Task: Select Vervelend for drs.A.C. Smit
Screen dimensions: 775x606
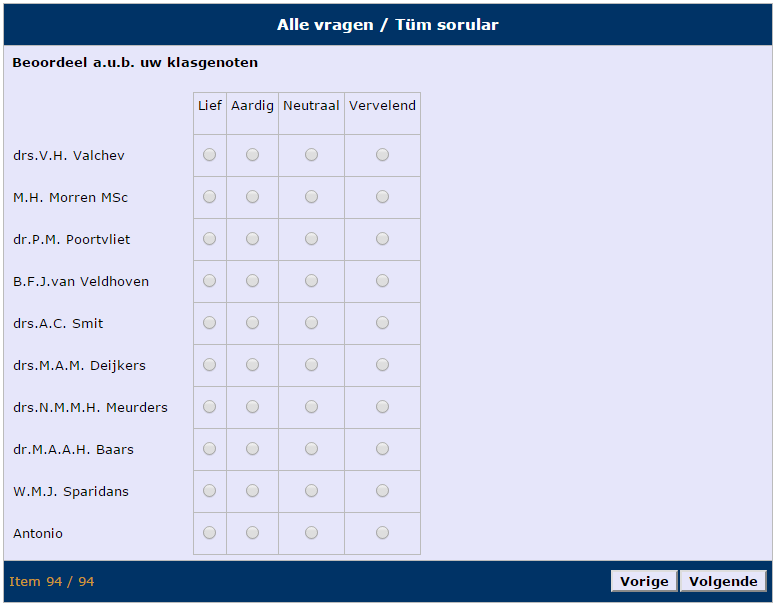Action: (382, 323)
